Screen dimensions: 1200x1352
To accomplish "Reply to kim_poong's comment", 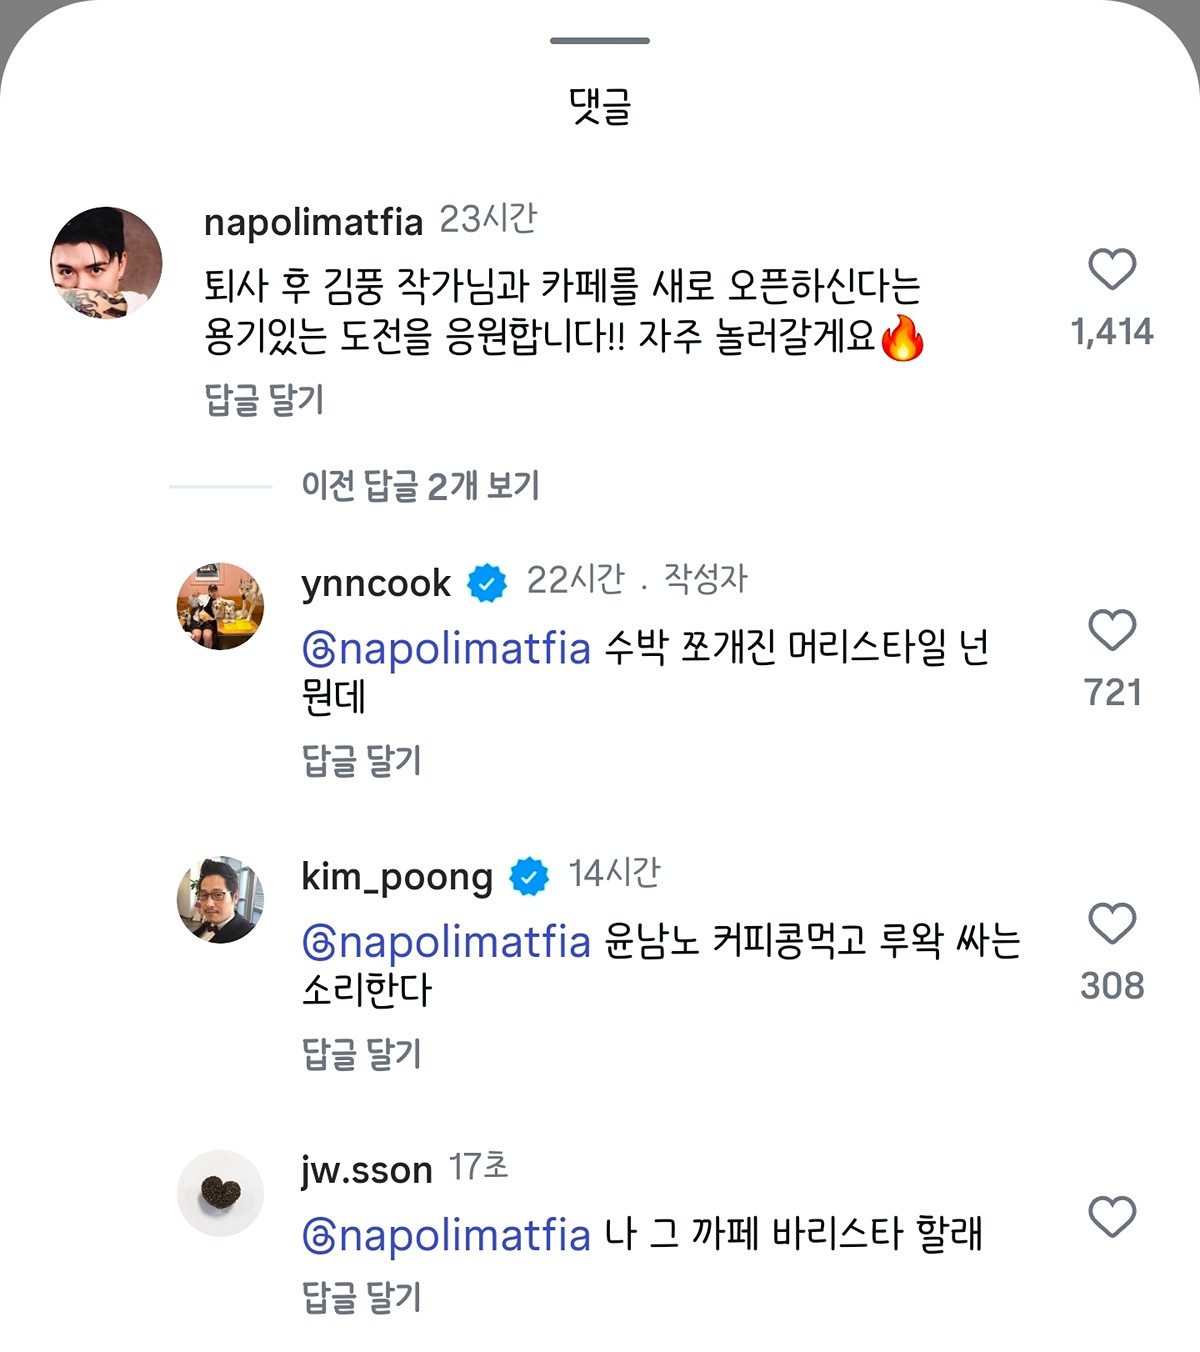I will [x=361, y=1054].
